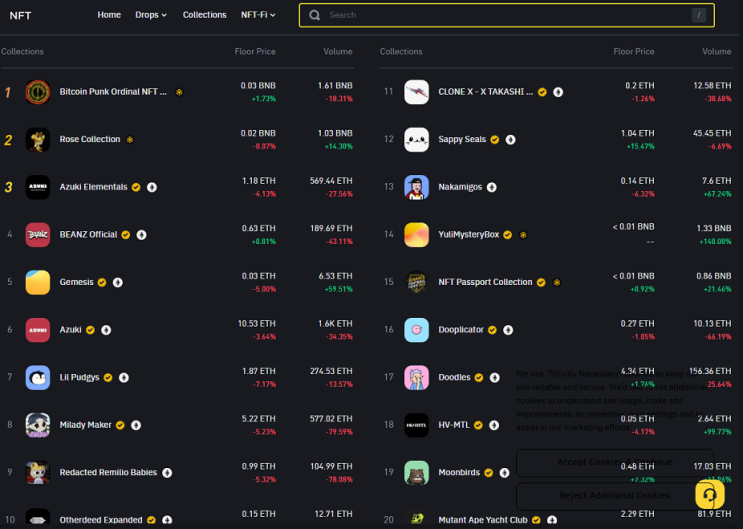Open the Mutant Ape Yacht Club name

483,520
